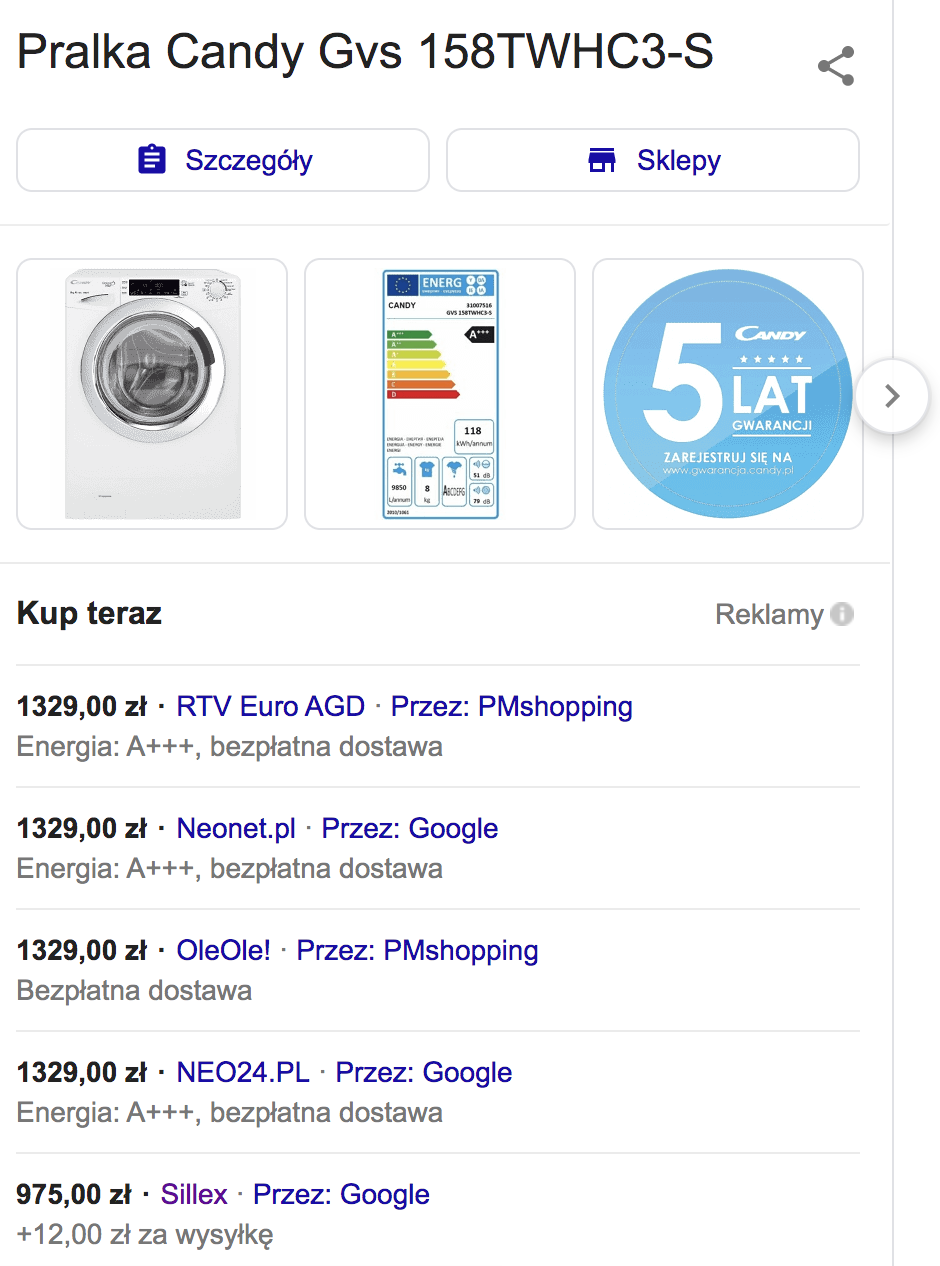Go to the Neonet.pl offer
This screenshot has height=1266, width=940.
click(236, 829)
